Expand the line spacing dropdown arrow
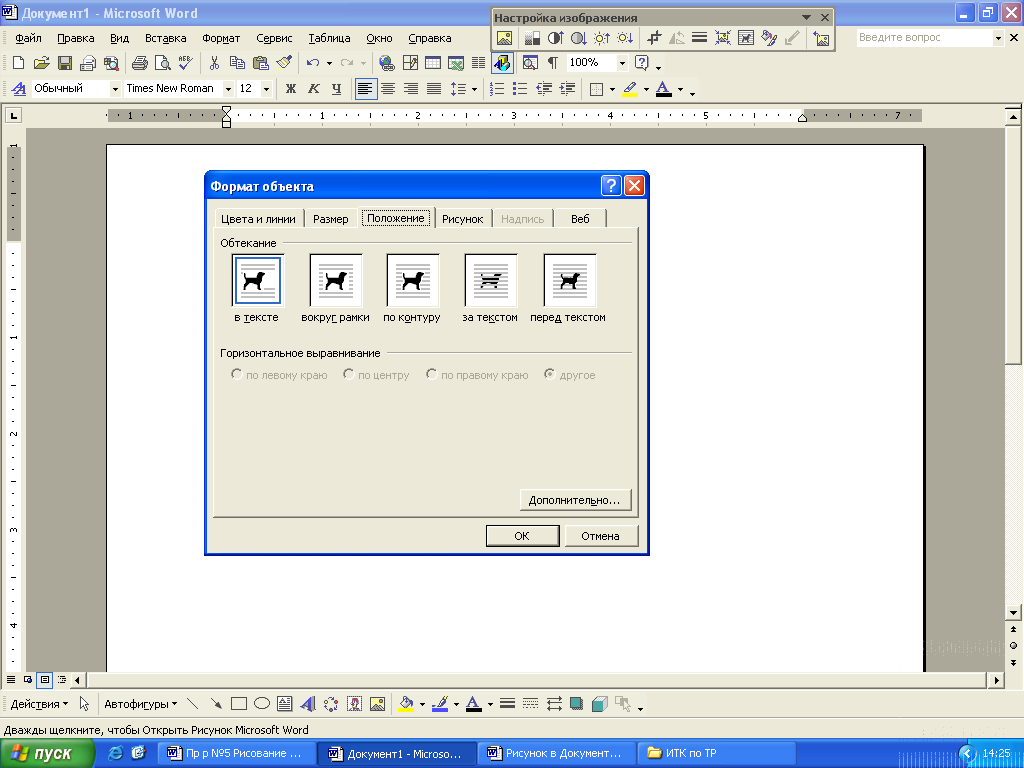 pos(474,89)
